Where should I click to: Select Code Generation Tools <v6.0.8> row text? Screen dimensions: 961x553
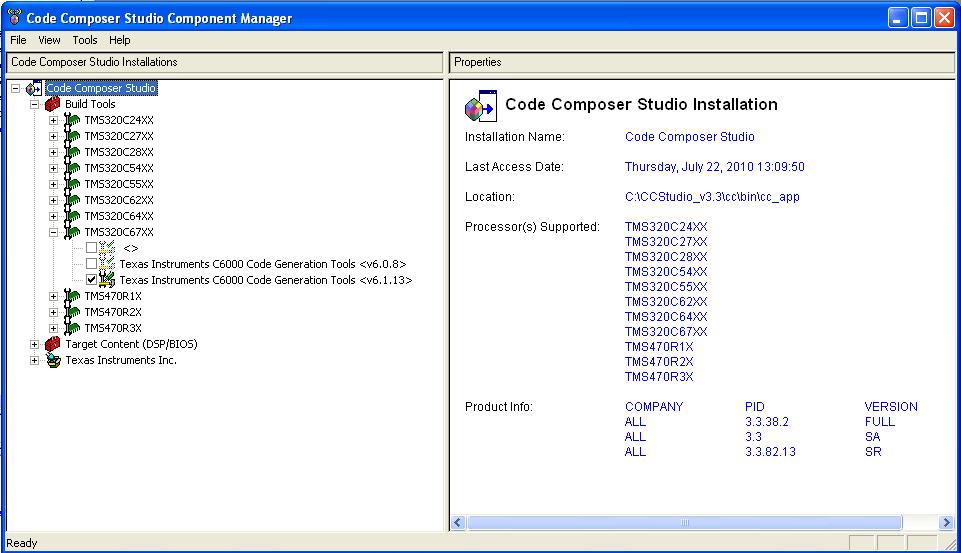pos(262,264)
